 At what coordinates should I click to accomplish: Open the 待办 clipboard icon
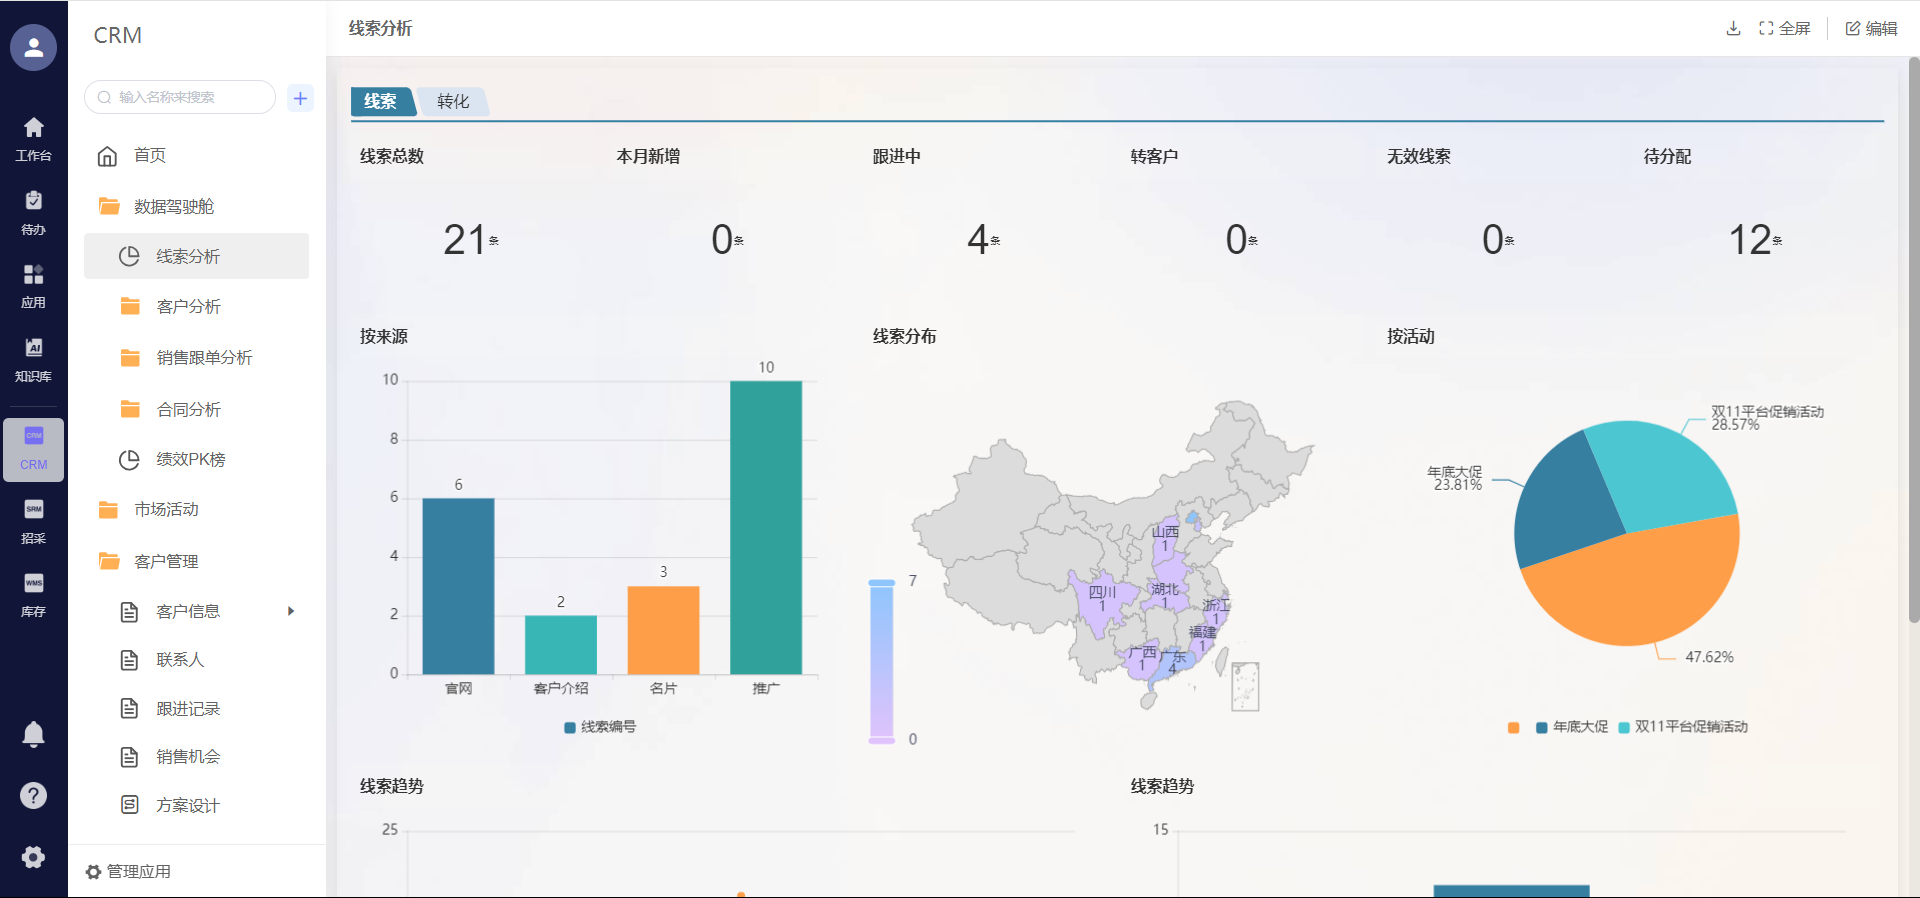[x=33, y=211]
